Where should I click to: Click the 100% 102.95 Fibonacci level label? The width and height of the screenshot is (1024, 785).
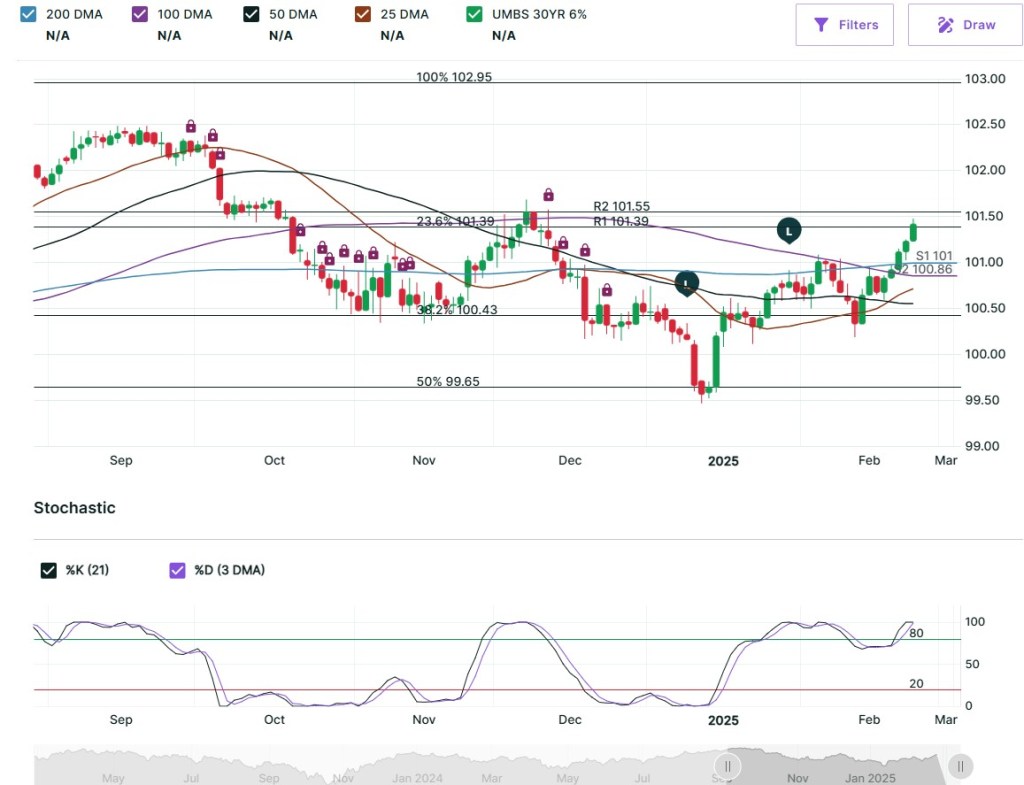point(454,77)
